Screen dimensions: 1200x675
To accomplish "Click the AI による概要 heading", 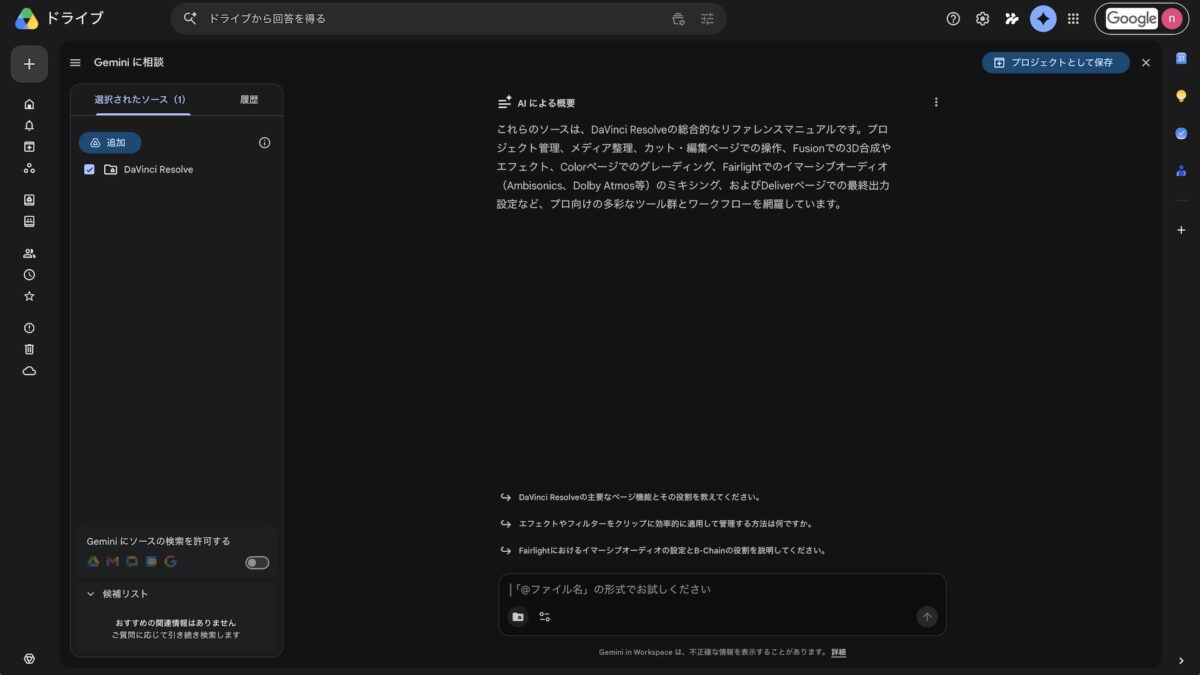I will tap(546, 103).
